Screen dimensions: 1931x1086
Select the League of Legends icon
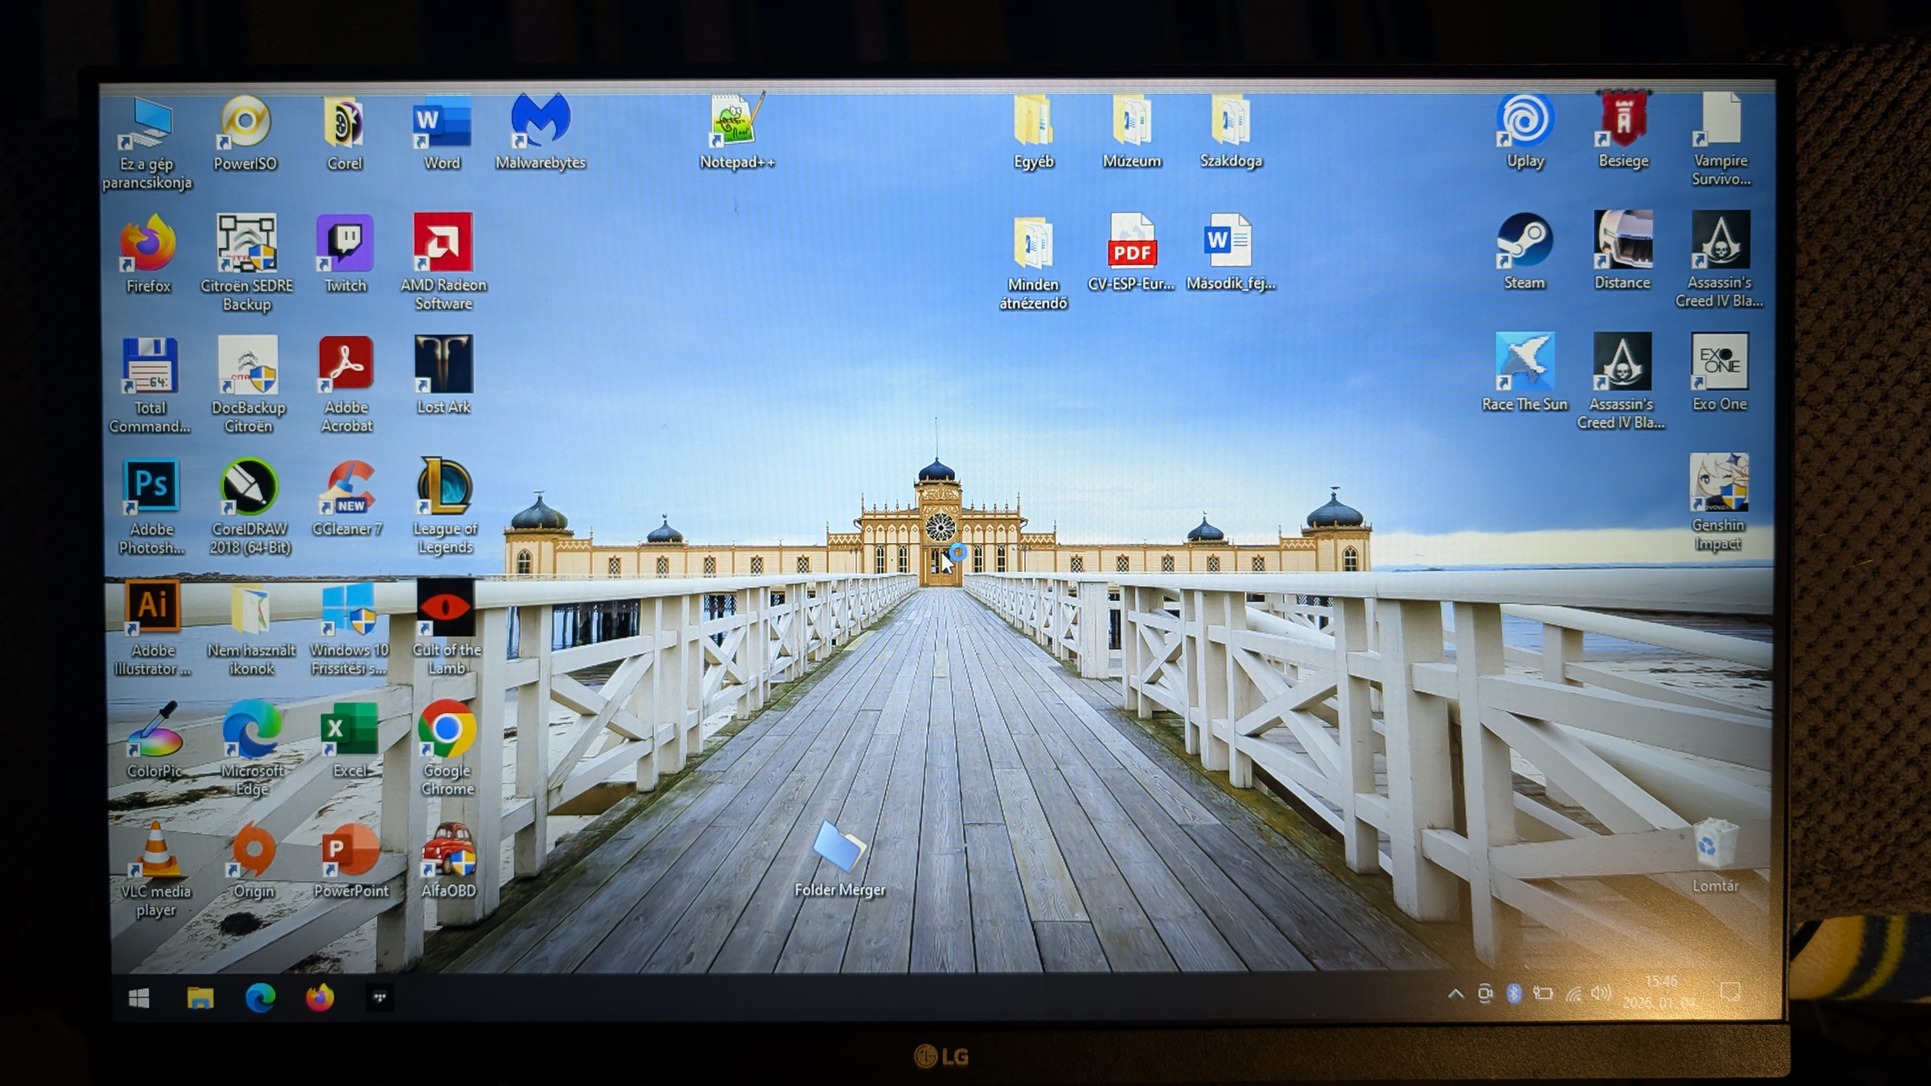445,488
